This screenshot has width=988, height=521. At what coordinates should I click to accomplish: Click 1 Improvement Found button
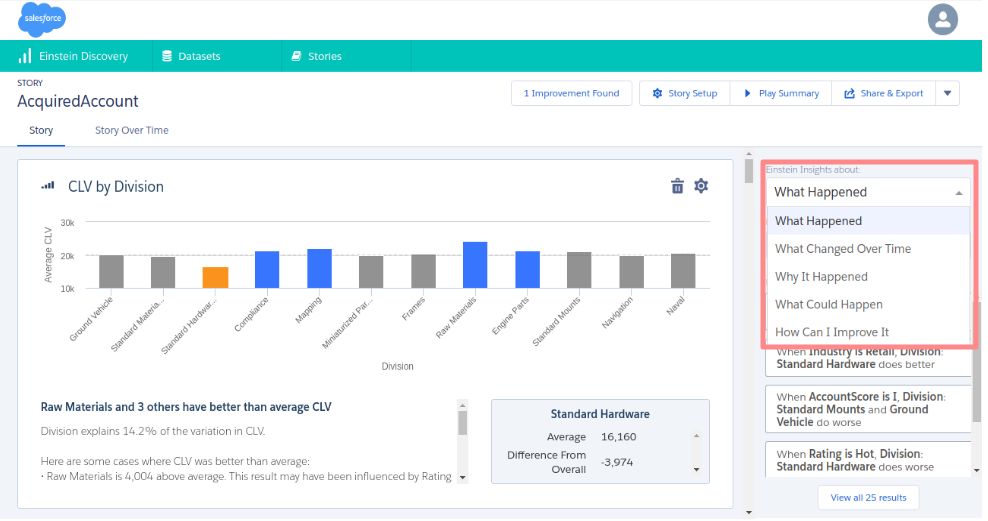[x=571, y=93]
